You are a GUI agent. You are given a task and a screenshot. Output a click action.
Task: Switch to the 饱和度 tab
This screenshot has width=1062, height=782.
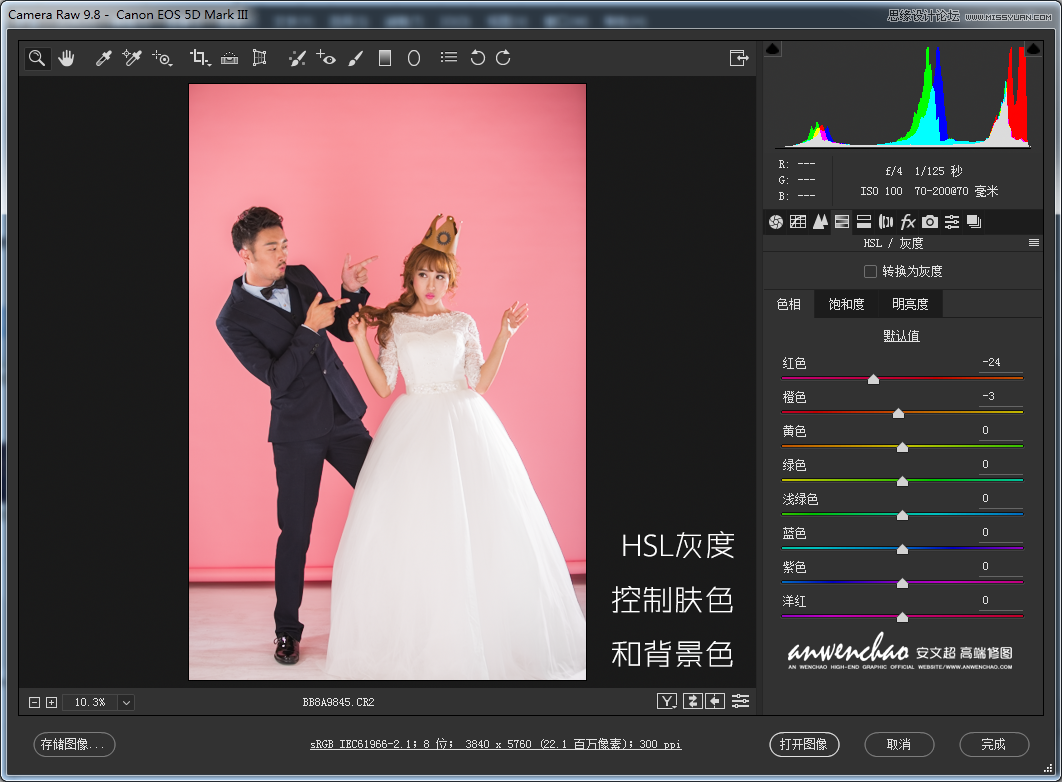click(x=847, y=304)
